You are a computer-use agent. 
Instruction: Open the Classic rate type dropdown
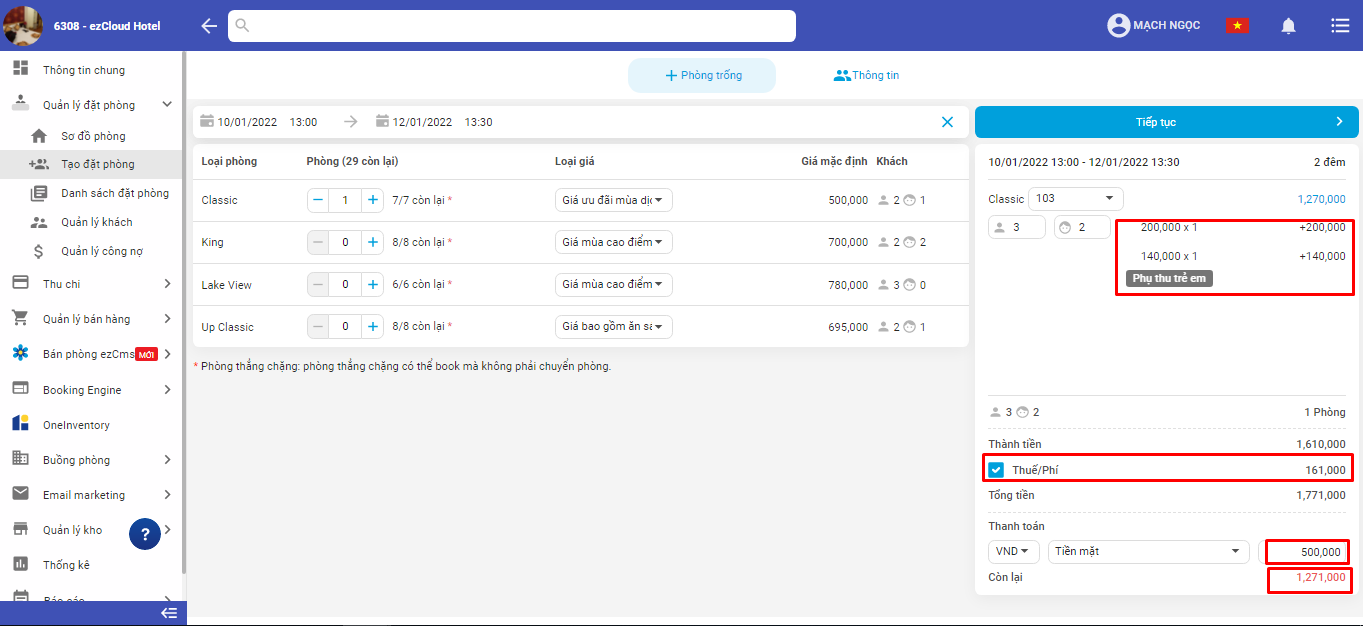coord(613,200)
